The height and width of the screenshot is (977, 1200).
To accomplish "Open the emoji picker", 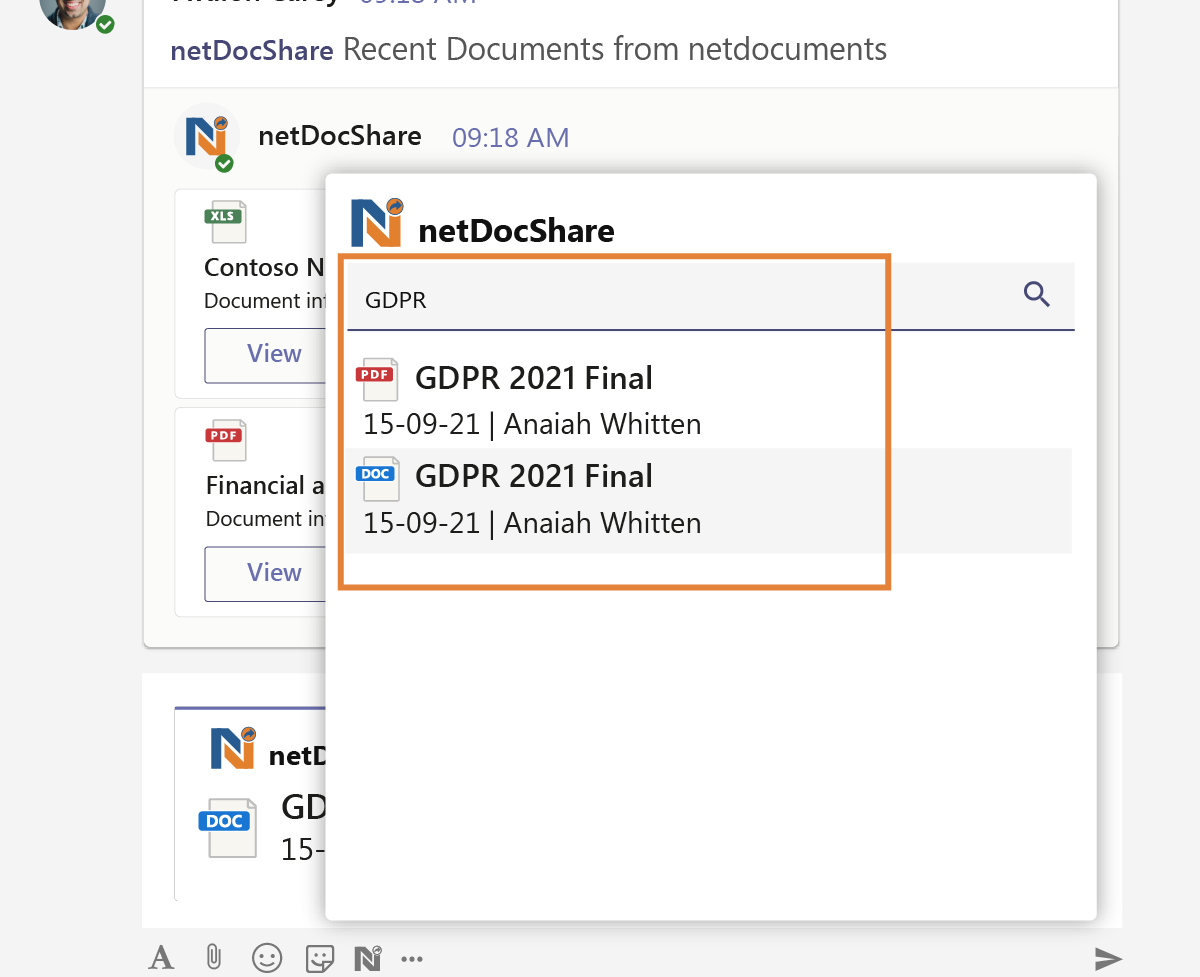I will 266,958.
